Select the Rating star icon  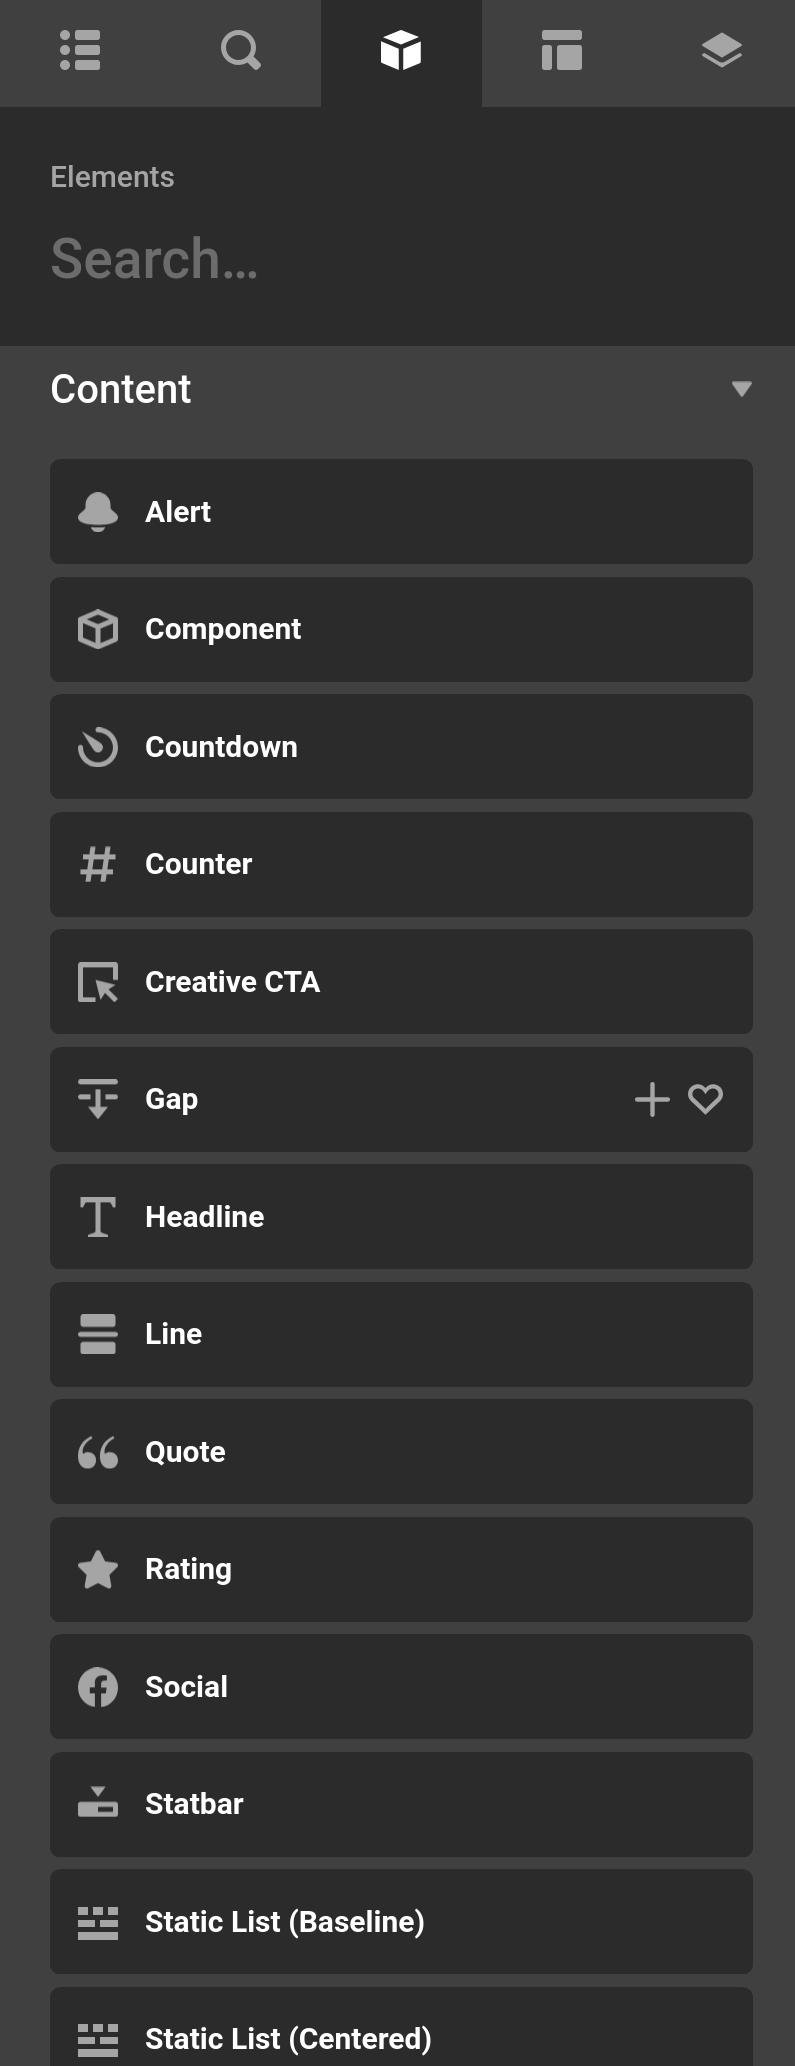tap(97, 1570)
